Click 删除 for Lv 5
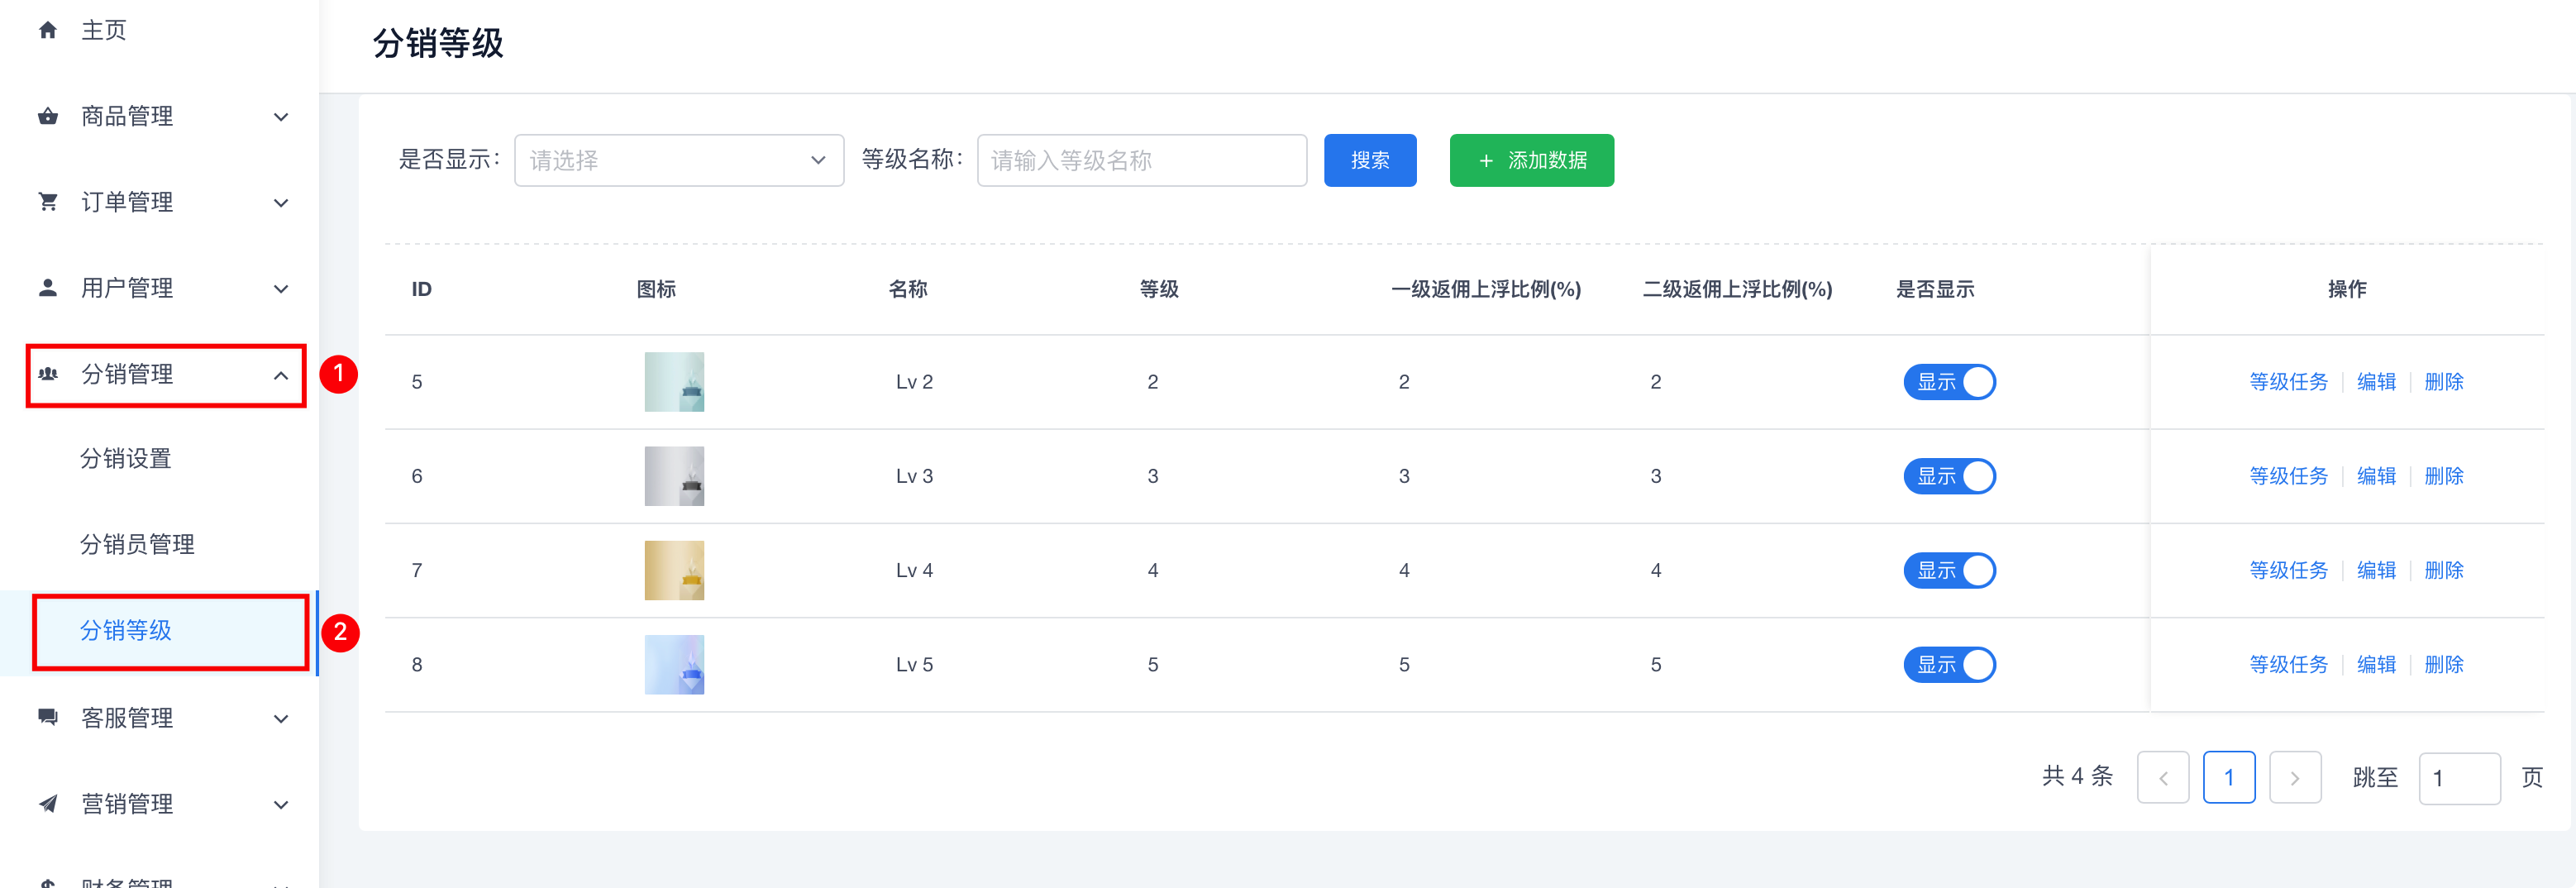 point(2443,664)
